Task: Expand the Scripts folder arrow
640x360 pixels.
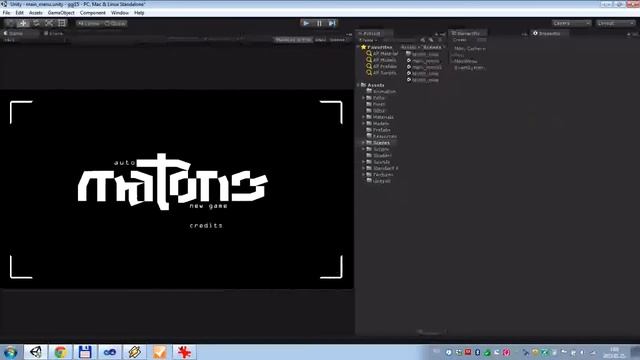Action: 364,149
